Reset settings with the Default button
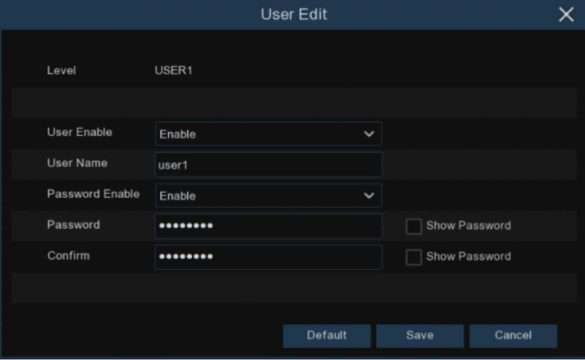The width and height of the screenshot is (585, 360). point(327,336)
